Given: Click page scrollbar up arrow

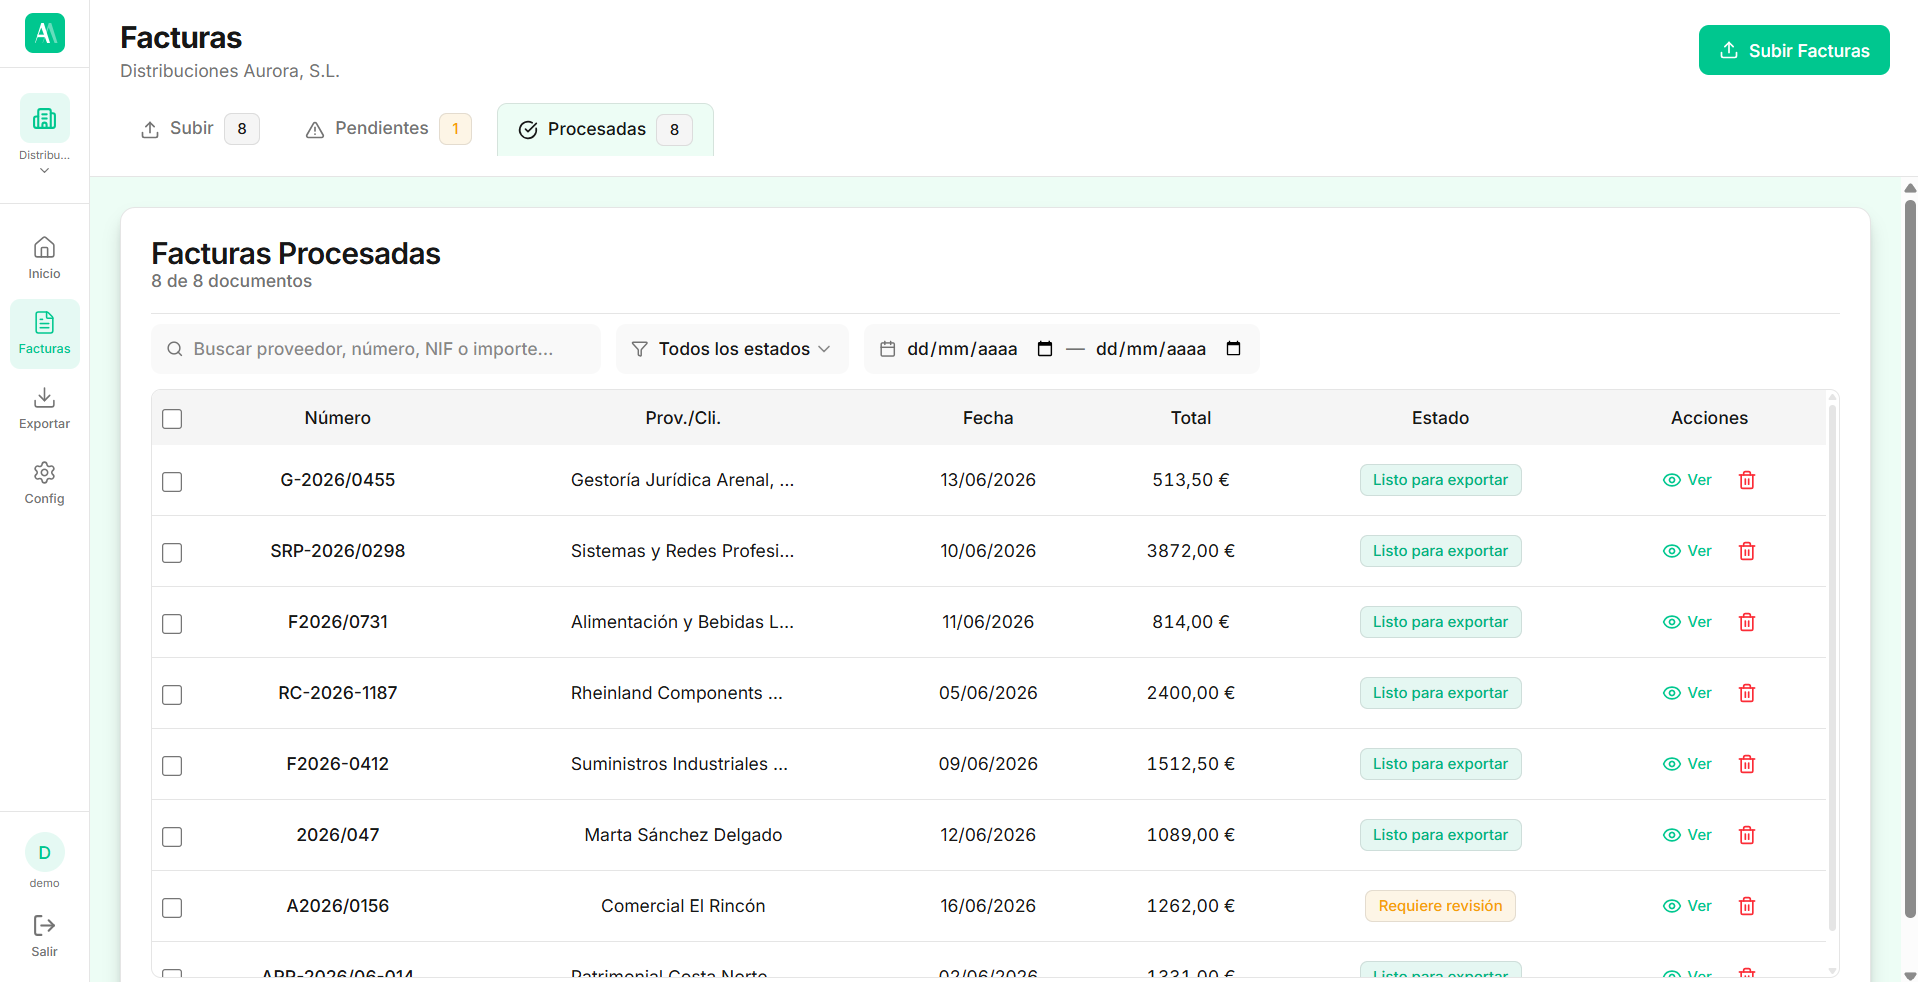Looking at the screenshot, I should pos(1910,187).
